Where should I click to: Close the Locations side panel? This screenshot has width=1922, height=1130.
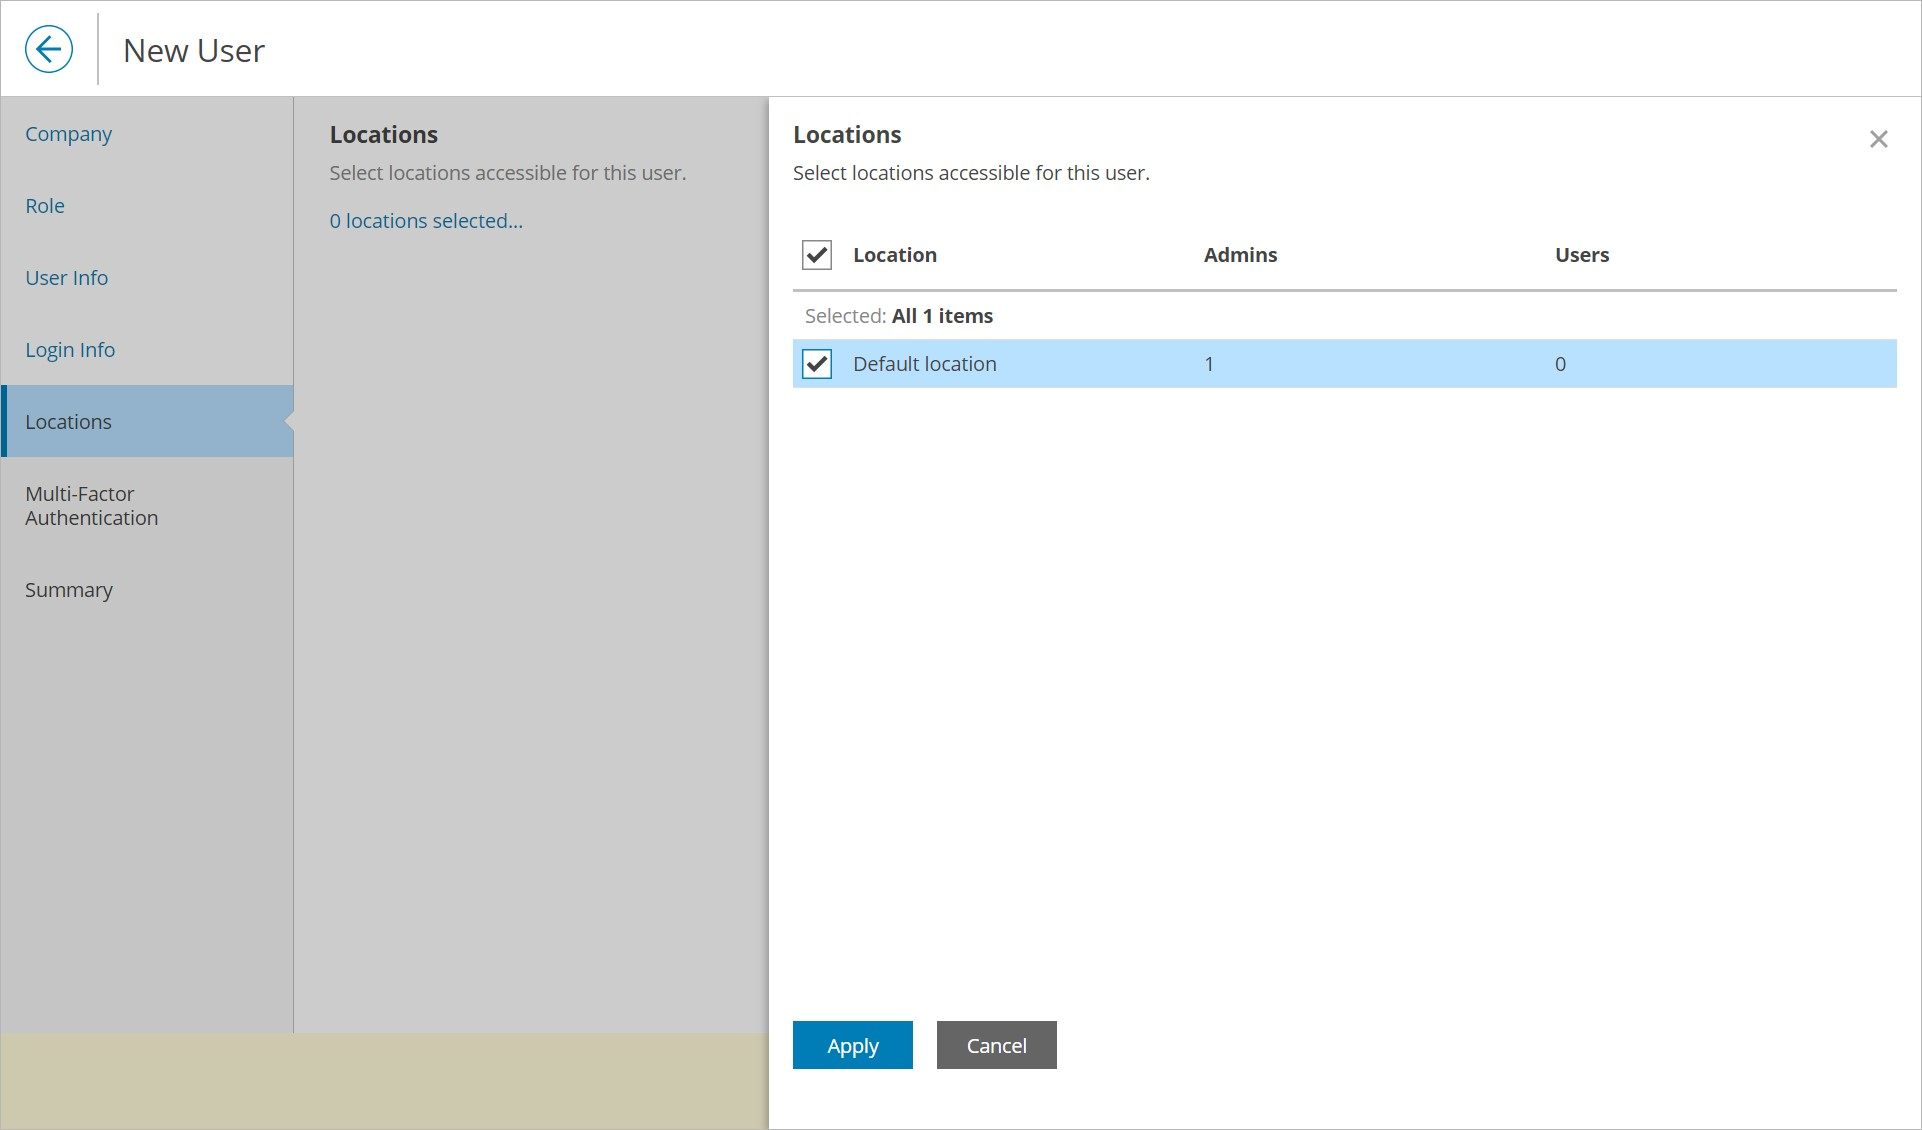(1878, 139)
